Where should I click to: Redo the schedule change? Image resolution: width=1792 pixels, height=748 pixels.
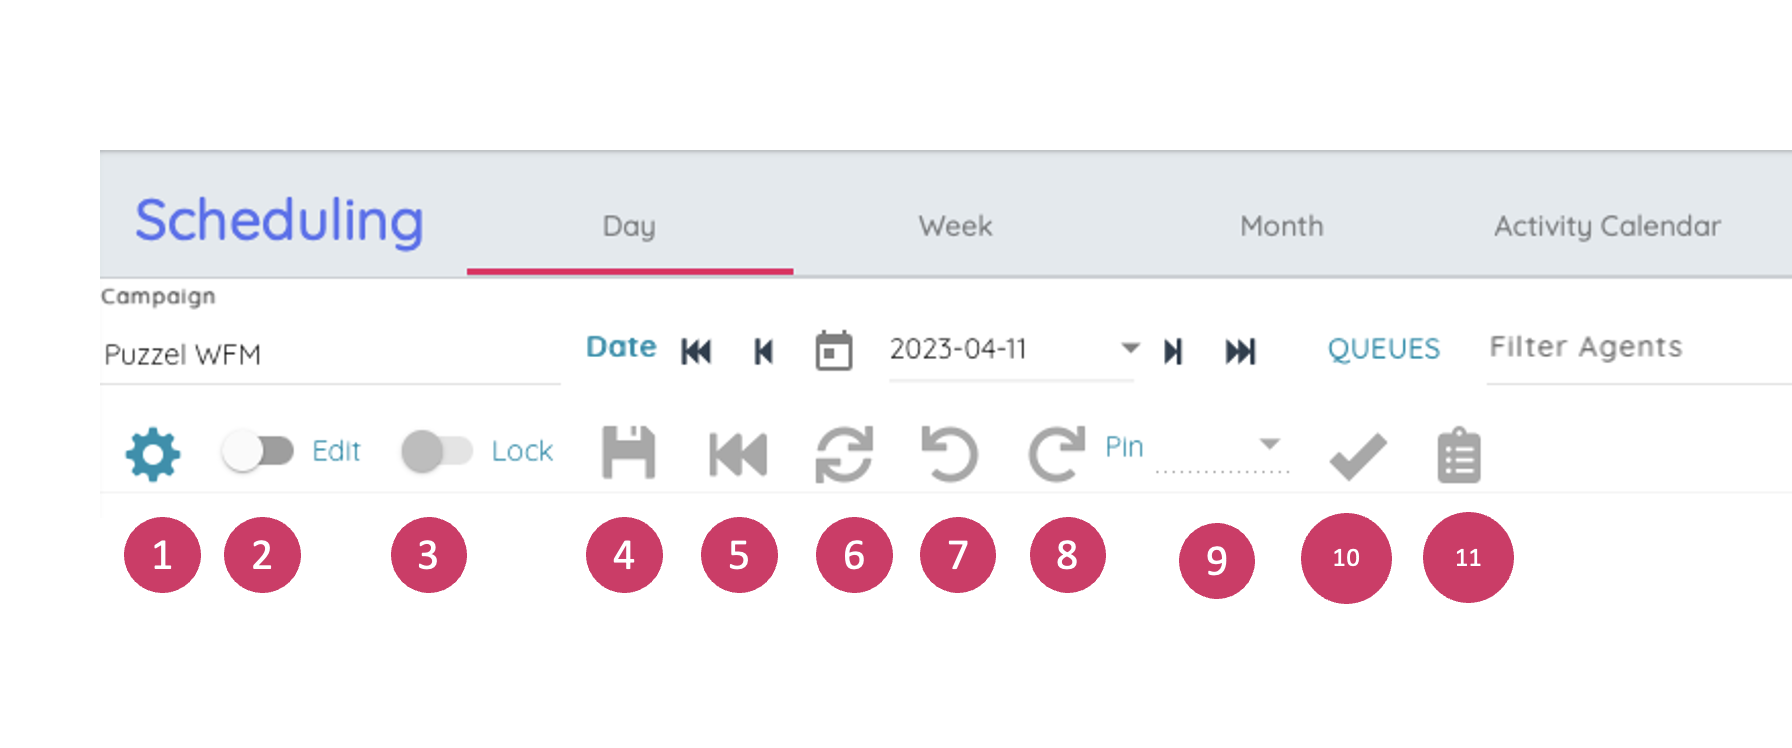tap(1056, 454)
